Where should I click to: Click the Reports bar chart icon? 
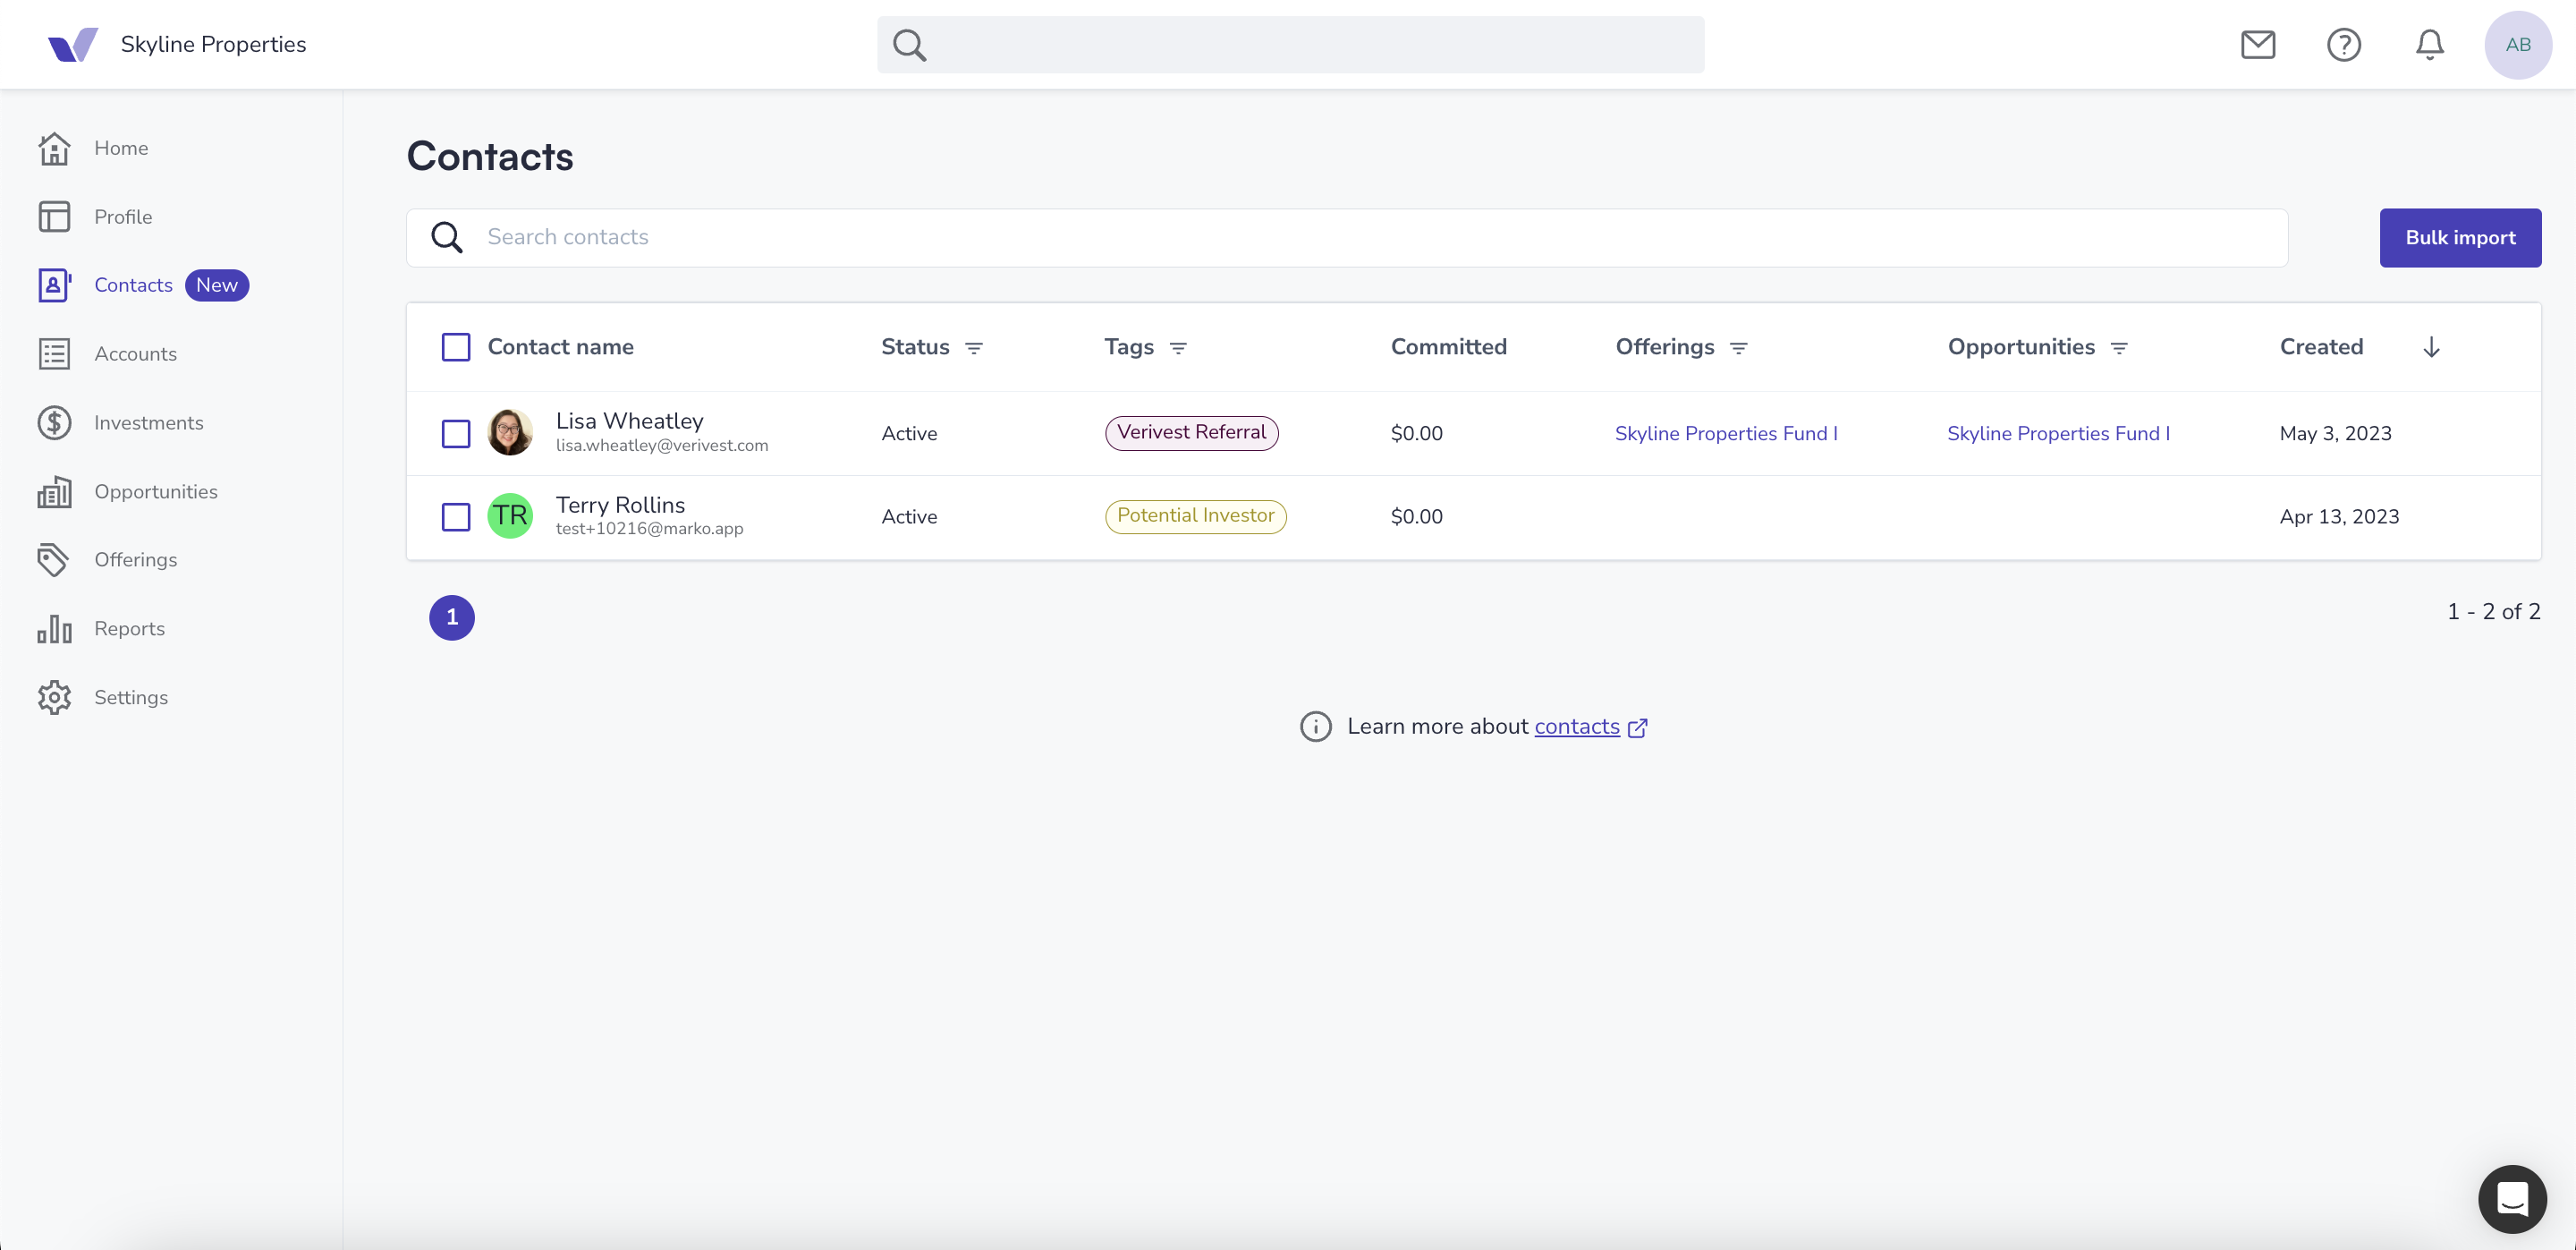[54, 629]
